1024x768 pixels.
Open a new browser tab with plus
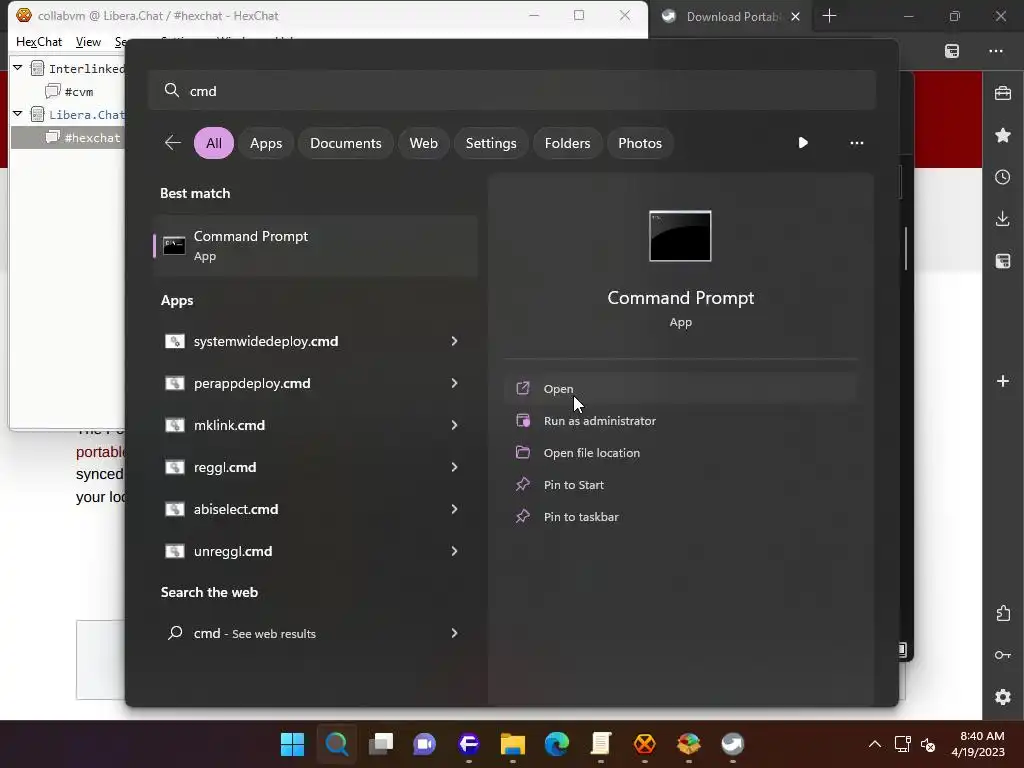click(829, 16)
